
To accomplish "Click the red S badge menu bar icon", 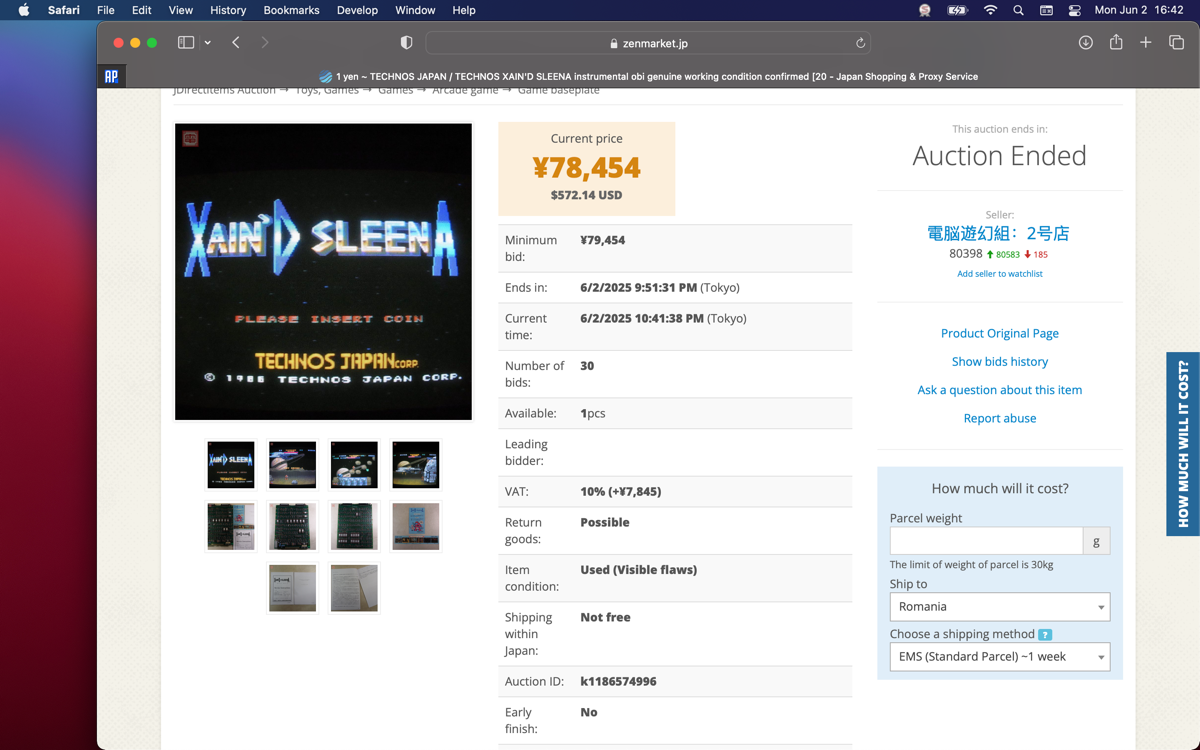I will 925,10.
